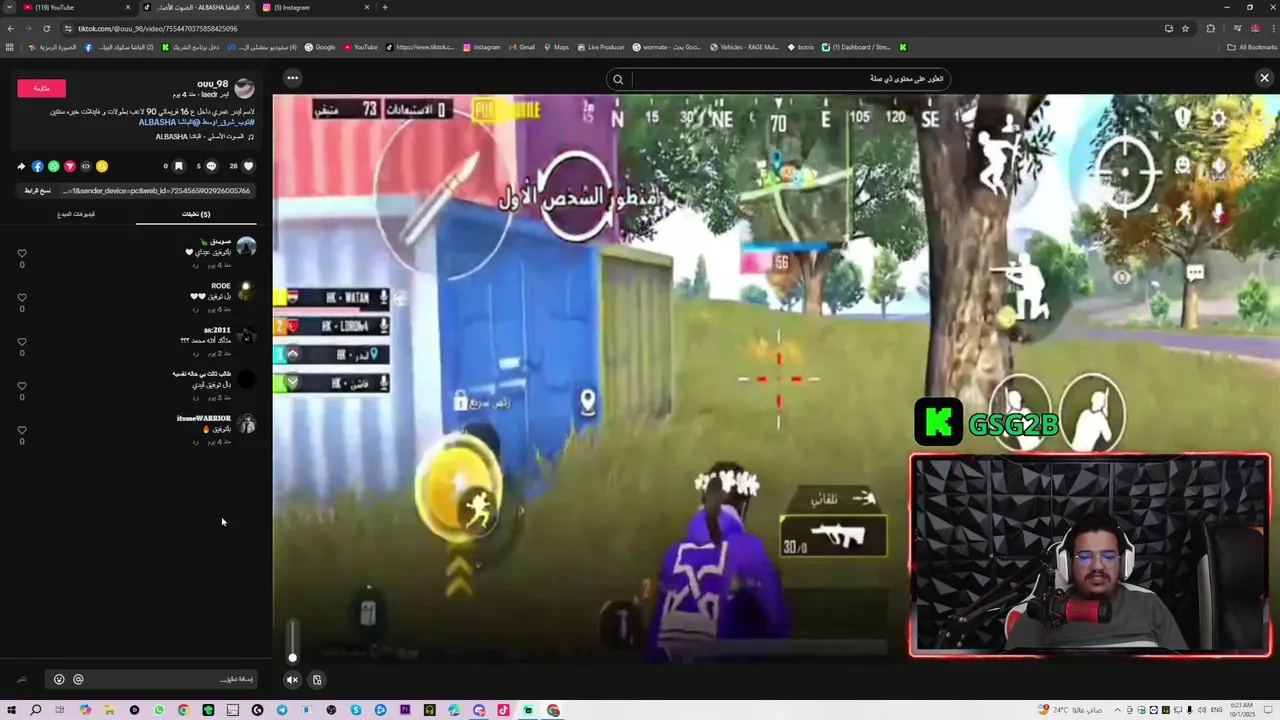1280x720 pixels.
Task: Open the Gmail bookmark
Action: [521, 47]
